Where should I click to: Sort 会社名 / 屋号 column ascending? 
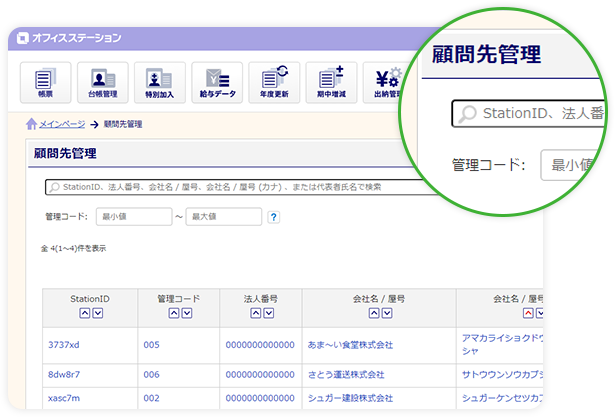coord(374,313)
